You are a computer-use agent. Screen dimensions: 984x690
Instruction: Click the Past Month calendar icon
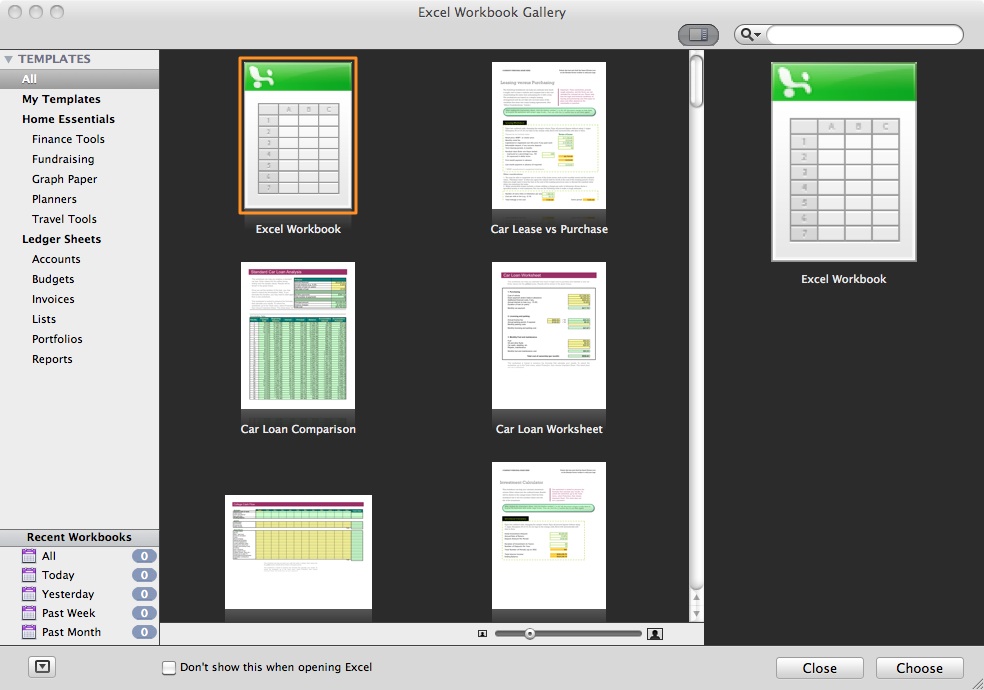click(29, 632)
